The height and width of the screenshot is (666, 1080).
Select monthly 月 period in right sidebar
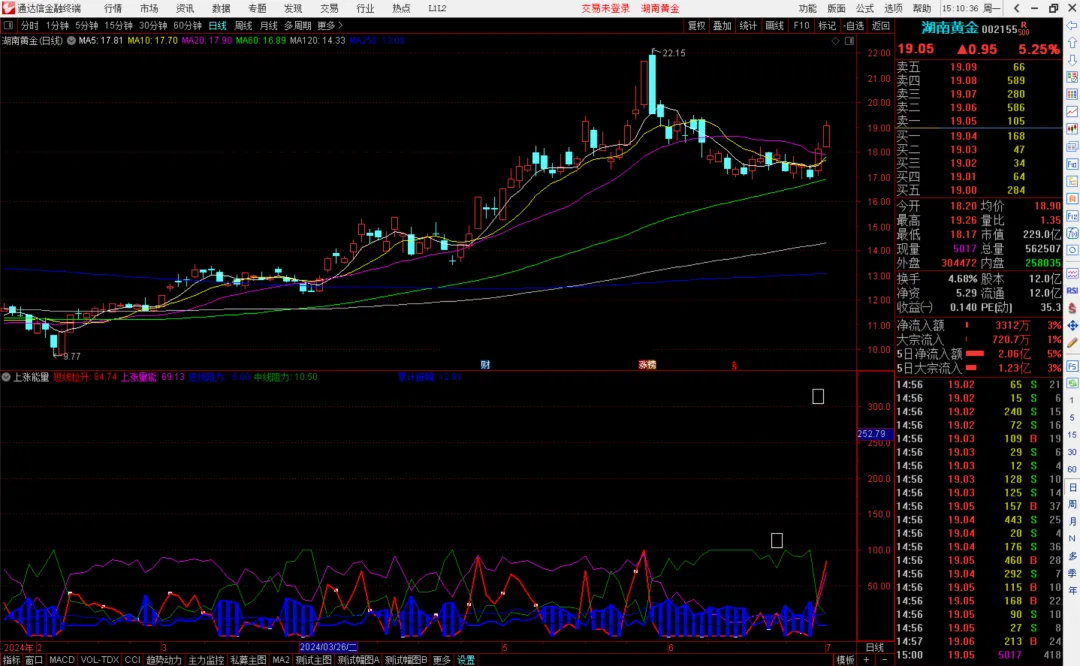pyautogui.click(x=1072, y=521)
